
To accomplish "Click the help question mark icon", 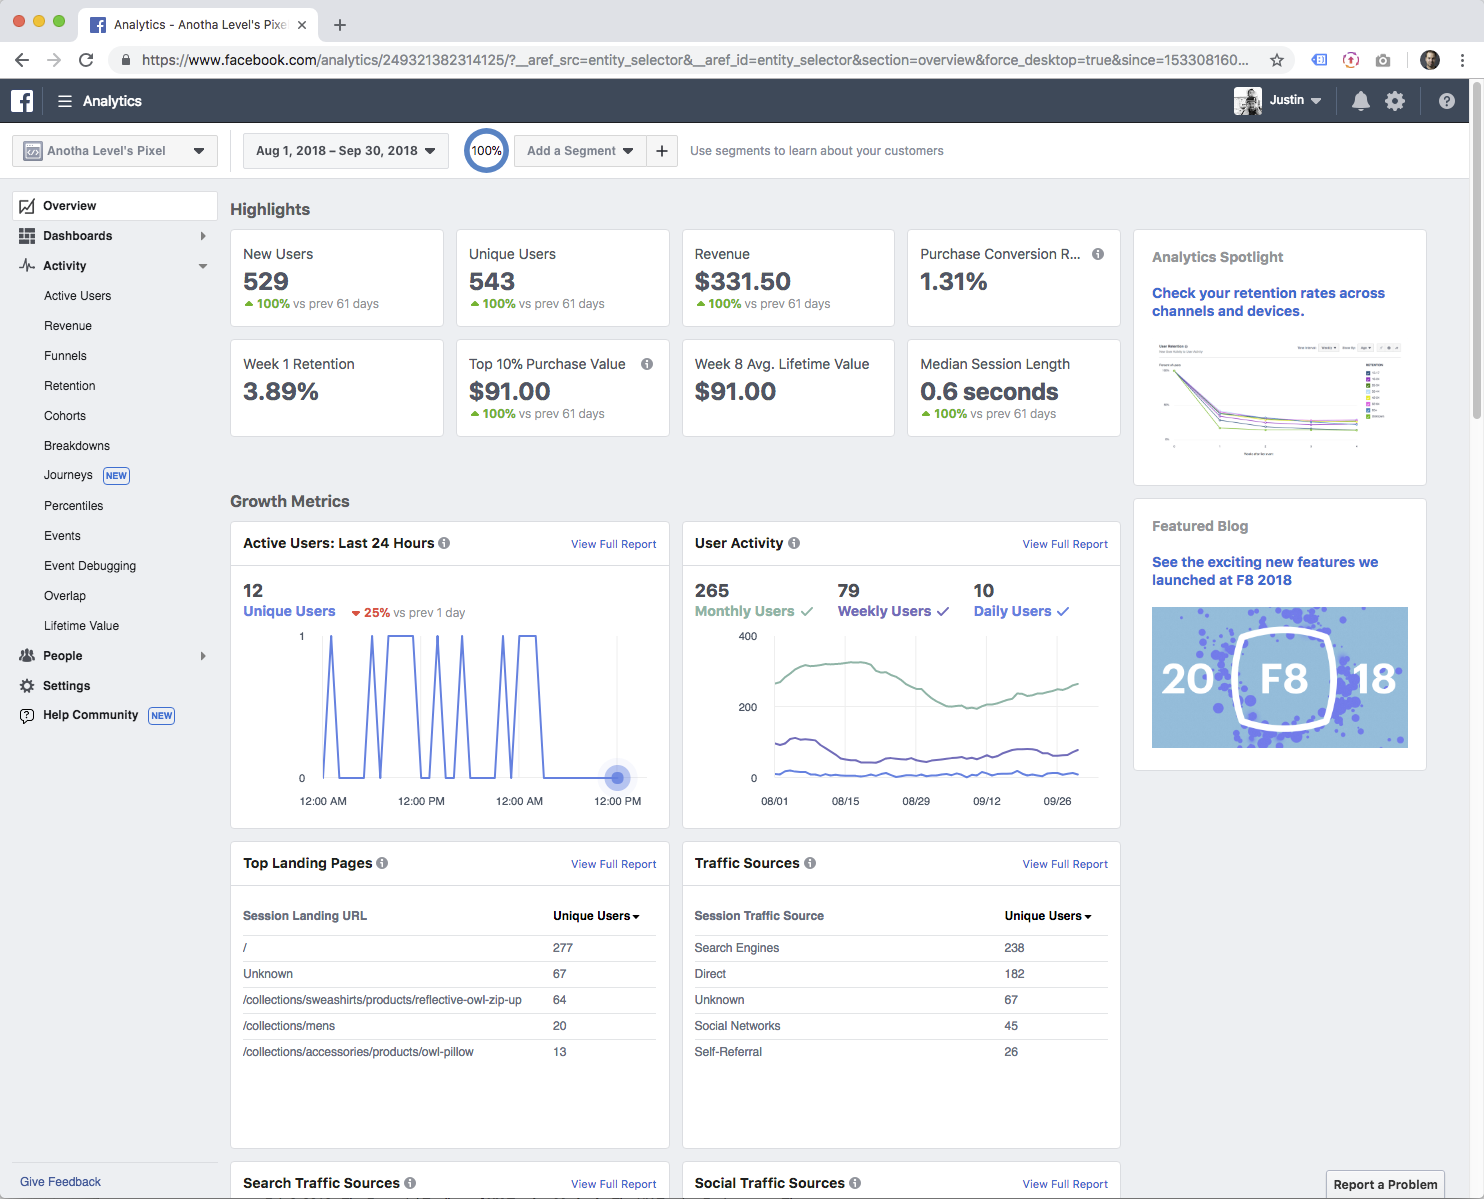I will tap(1446, 101).
